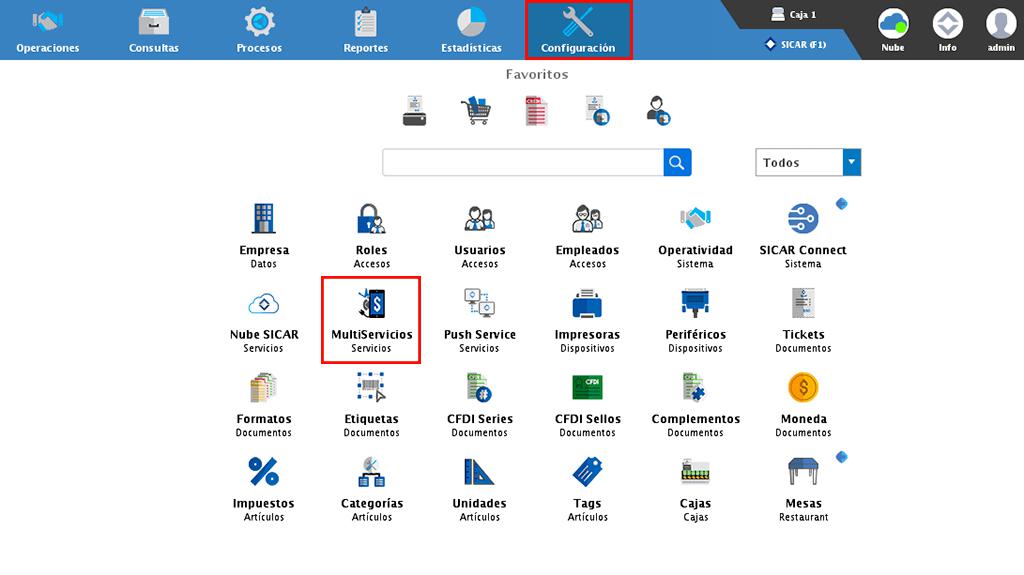Screen dimensions: 1024x575
Task: Open CFDI Series settings
Action: (480, 404)
